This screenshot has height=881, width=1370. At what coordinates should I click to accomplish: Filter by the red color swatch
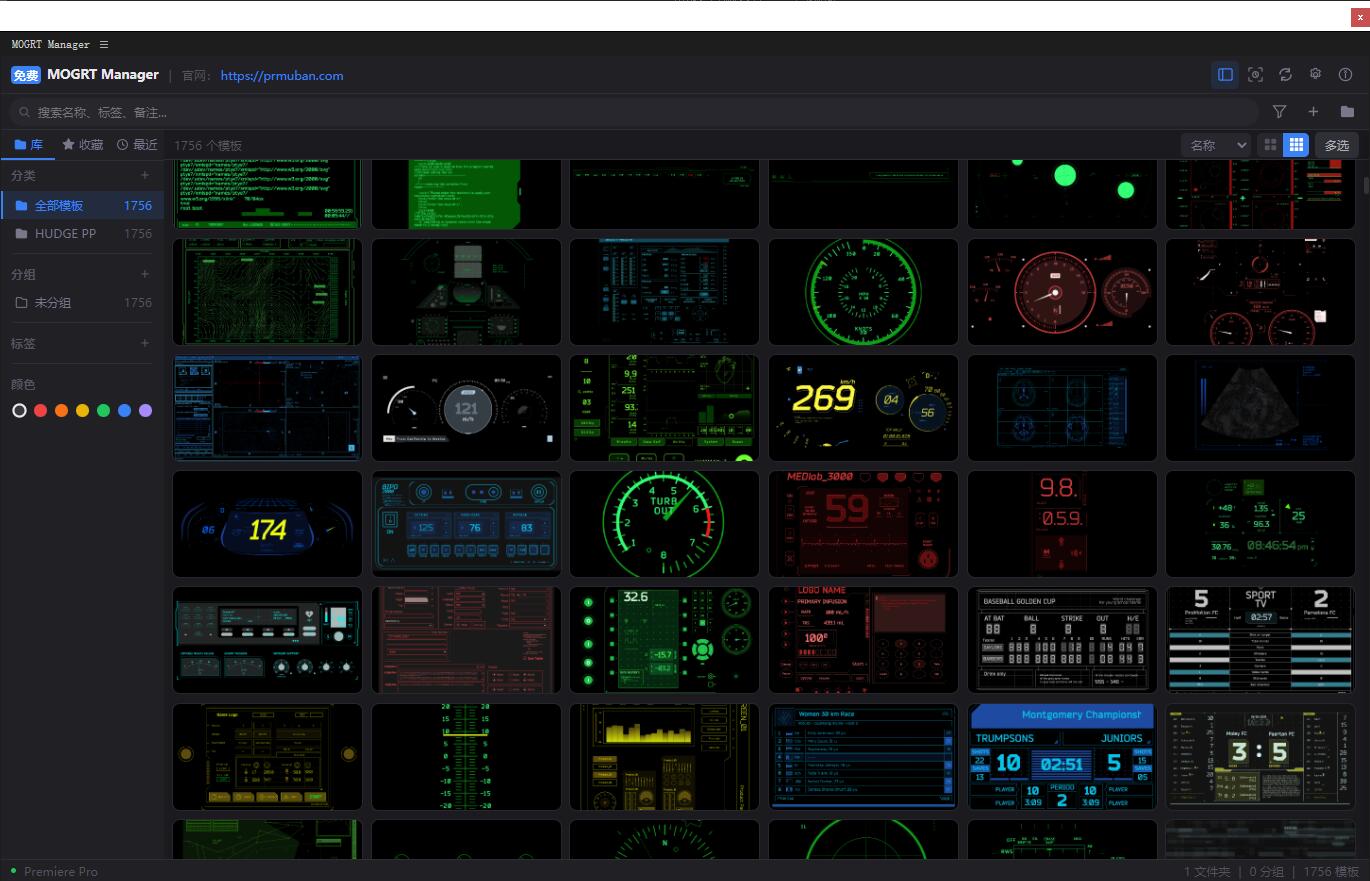pyautogui.click(x=40, y=410)
